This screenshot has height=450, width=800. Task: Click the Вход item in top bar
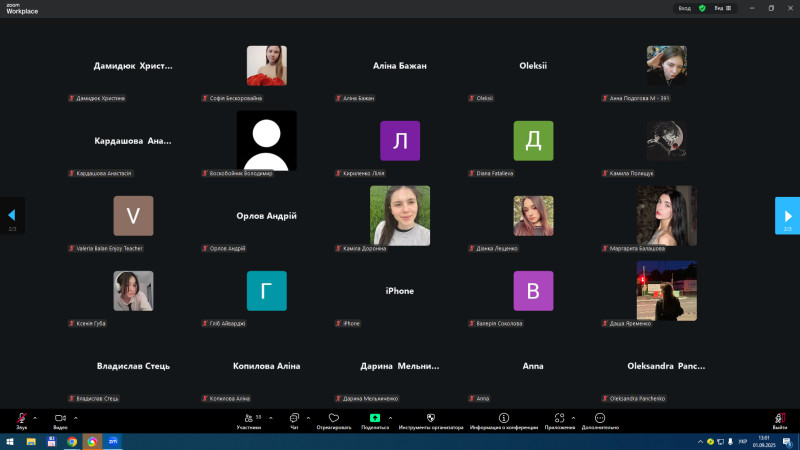point(685,8)
